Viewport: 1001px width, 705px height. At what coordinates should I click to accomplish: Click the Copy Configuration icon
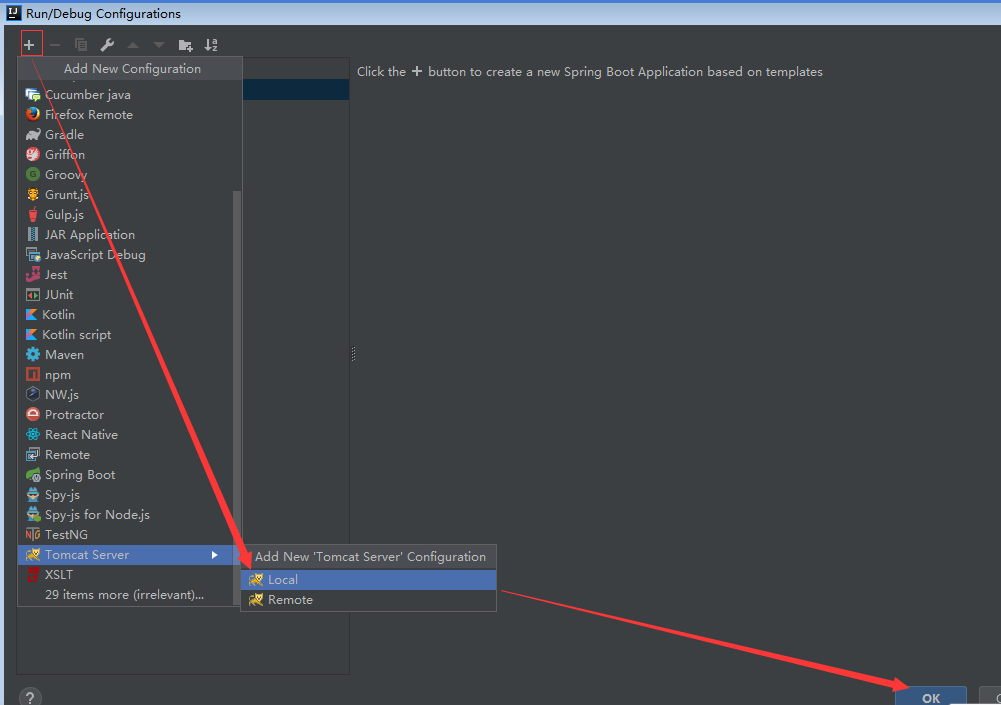[81, 45]
